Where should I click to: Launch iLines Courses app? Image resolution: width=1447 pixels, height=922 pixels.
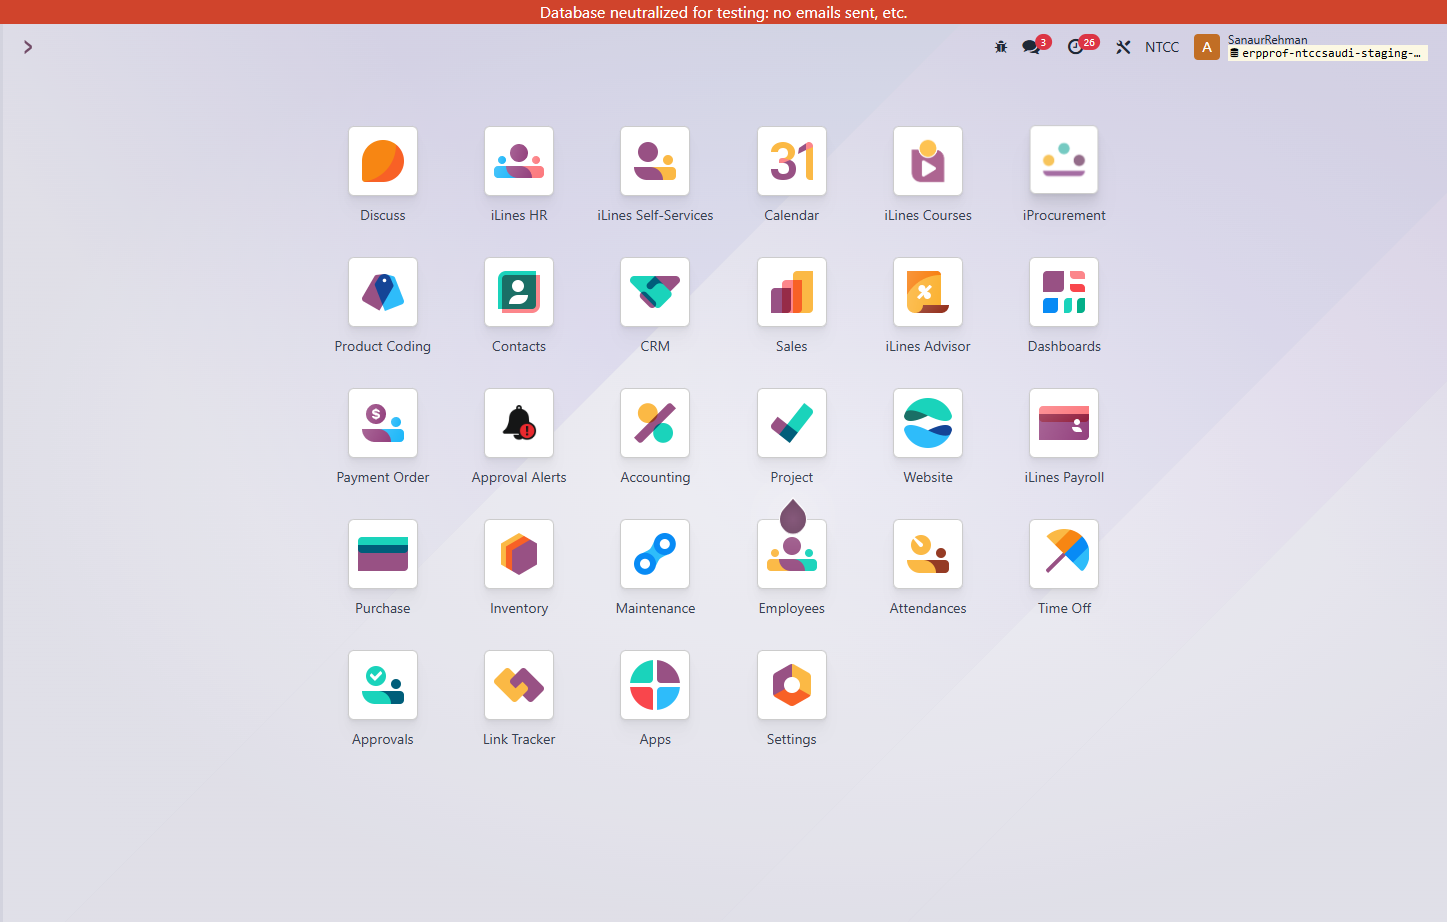click(x=928, y=161)
